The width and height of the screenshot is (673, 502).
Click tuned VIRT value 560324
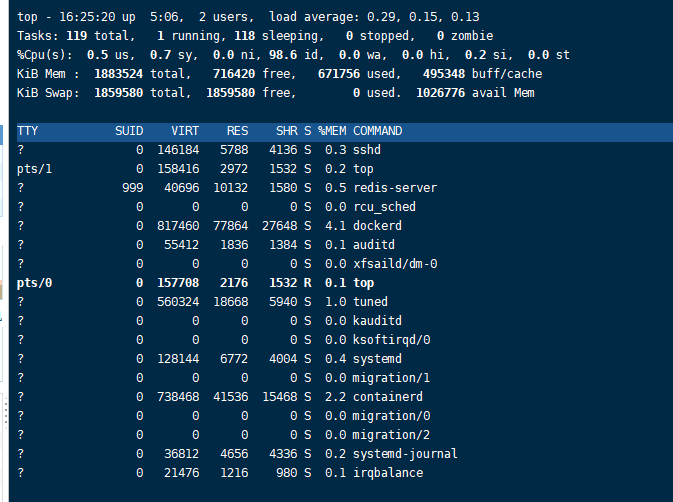178,302
